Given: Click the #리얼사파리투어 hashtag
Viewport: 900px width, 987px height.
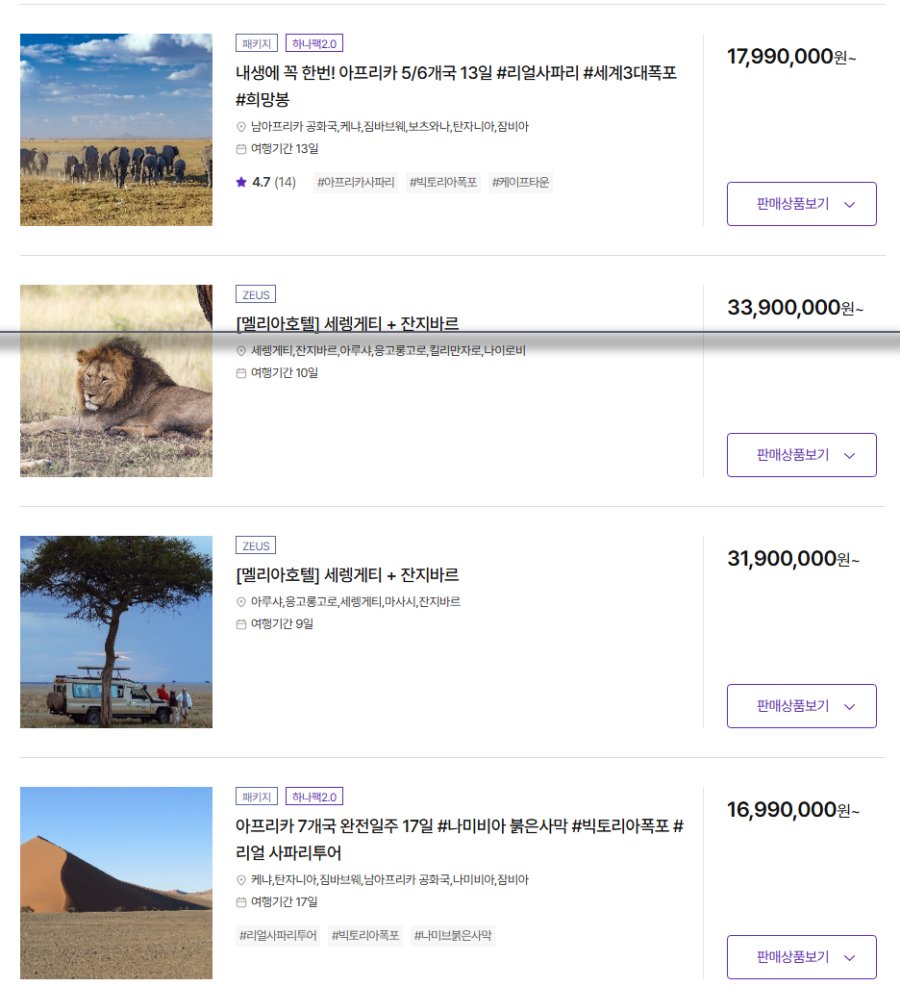Looking at the screenshot, I should (278, 935).
